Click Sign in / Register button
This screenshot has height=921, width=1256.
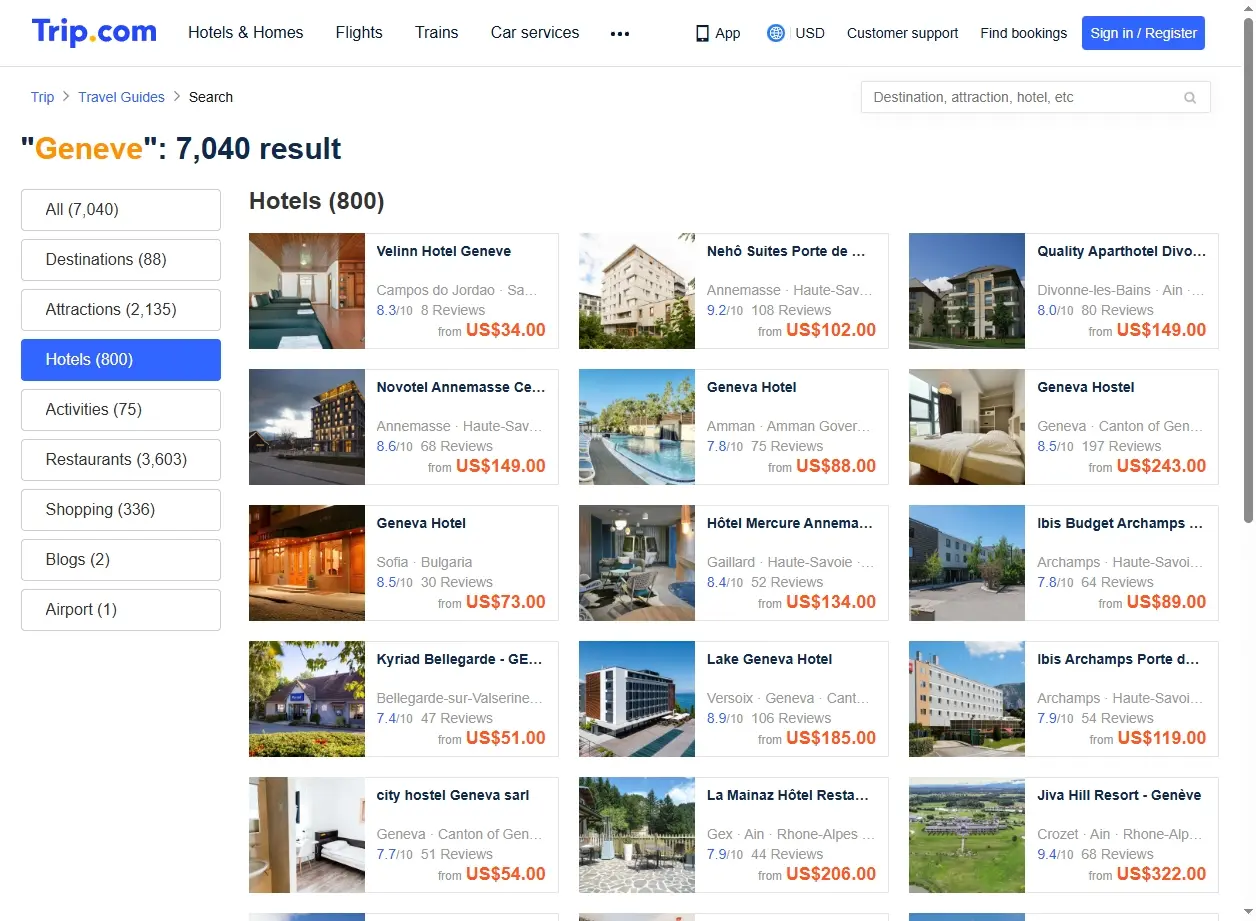[1143, 33]
